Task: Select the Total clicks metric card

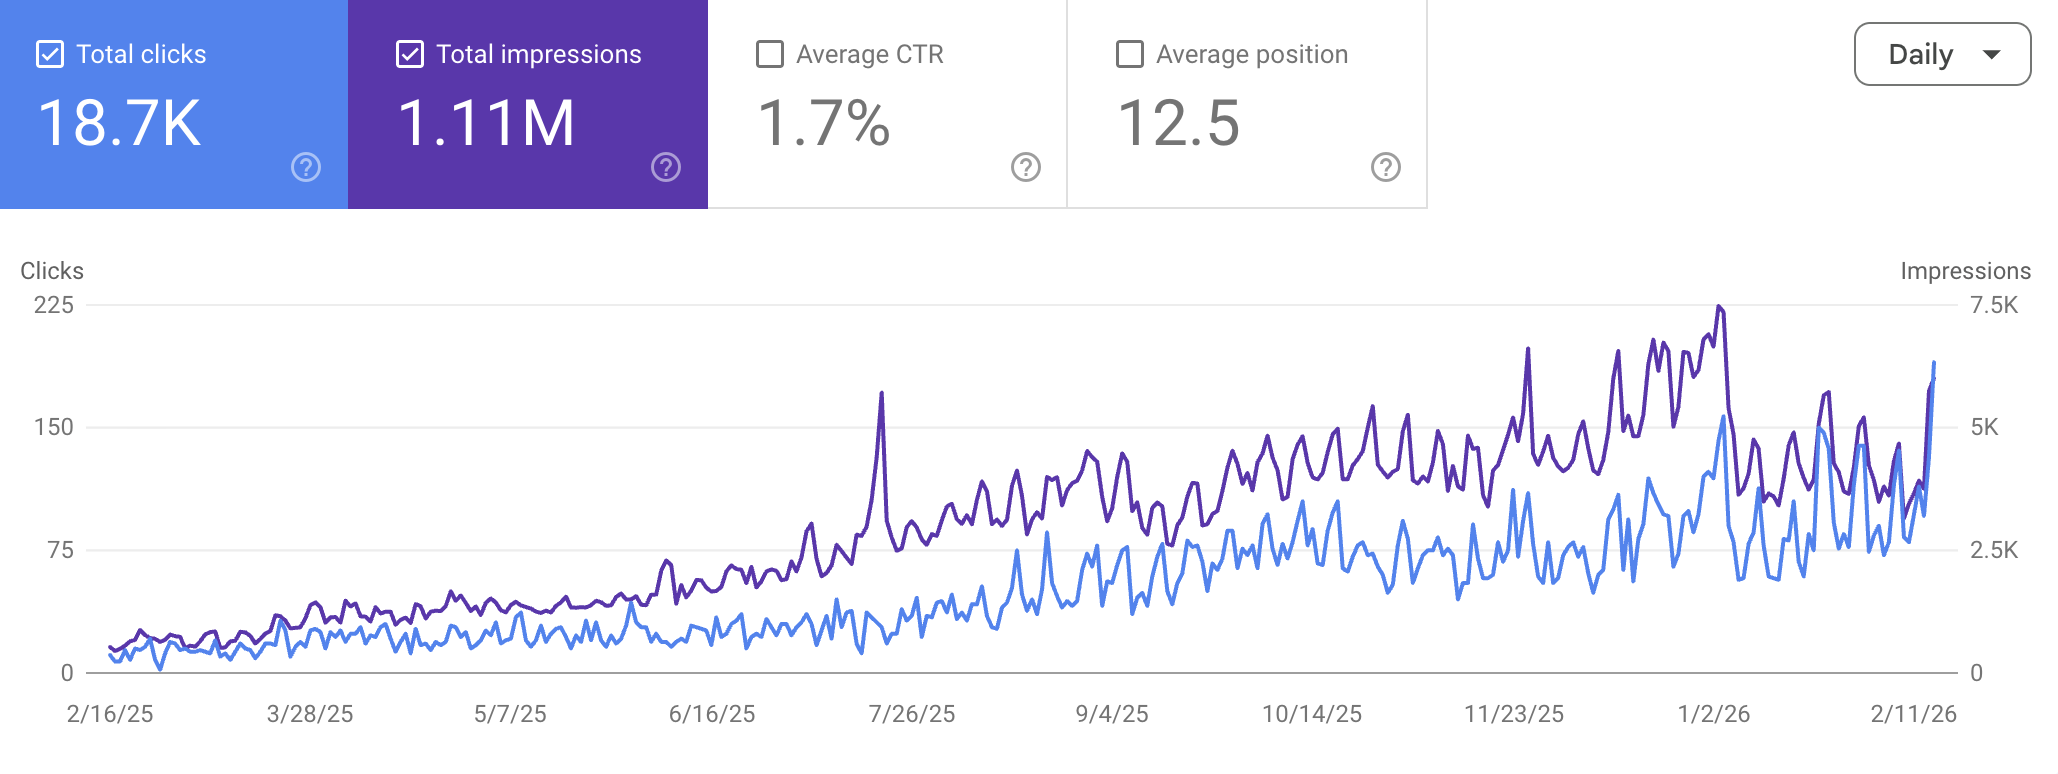Action: click(170, 105)
